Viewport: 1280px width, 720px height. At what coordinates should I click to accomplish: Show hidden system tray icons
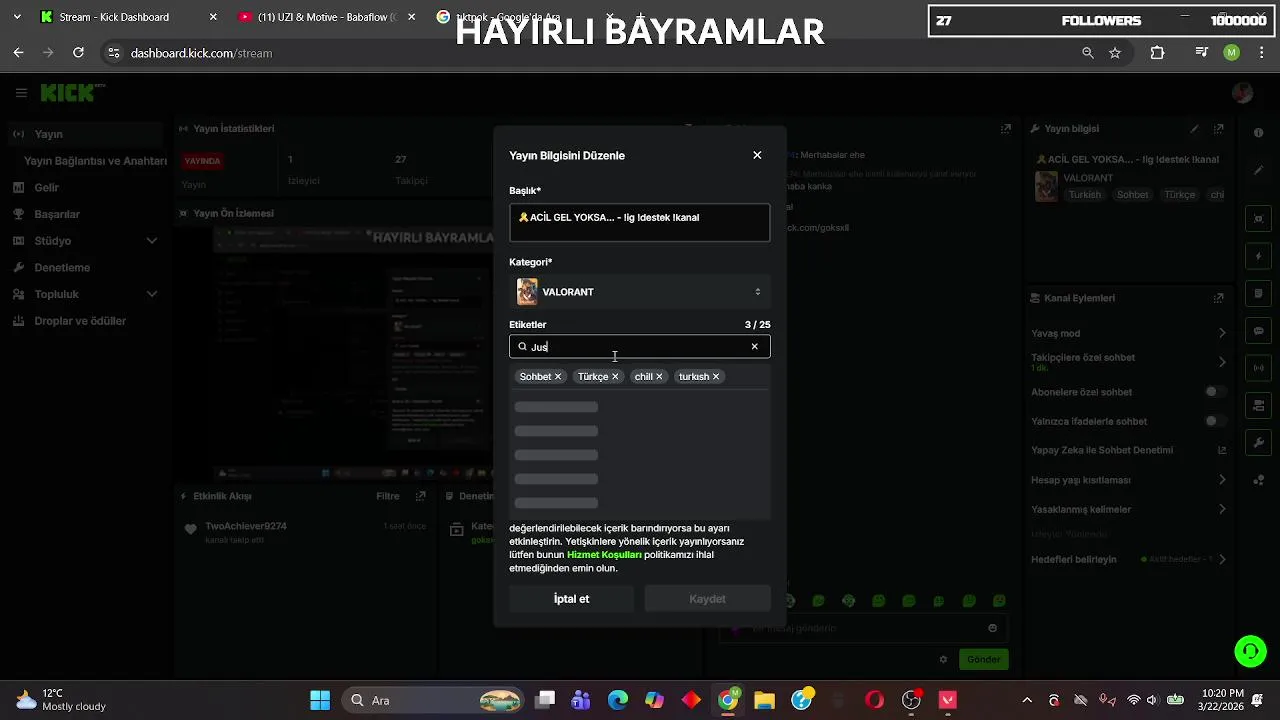1027,700
